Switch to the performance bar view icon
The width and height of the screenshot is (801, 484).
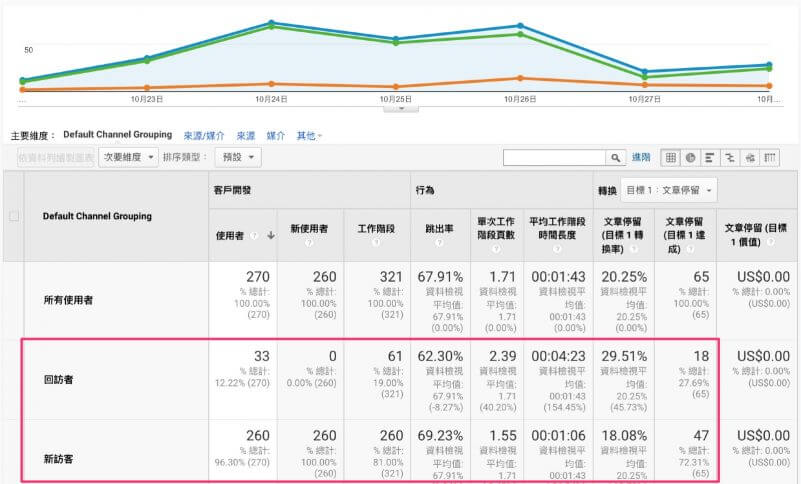pos(710,157)
